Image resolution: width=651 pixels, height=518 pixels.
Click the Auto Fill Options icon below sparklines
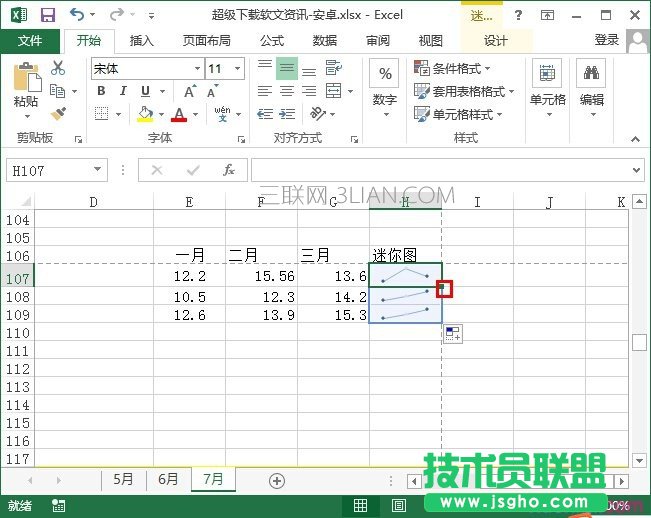click(452, 335)
